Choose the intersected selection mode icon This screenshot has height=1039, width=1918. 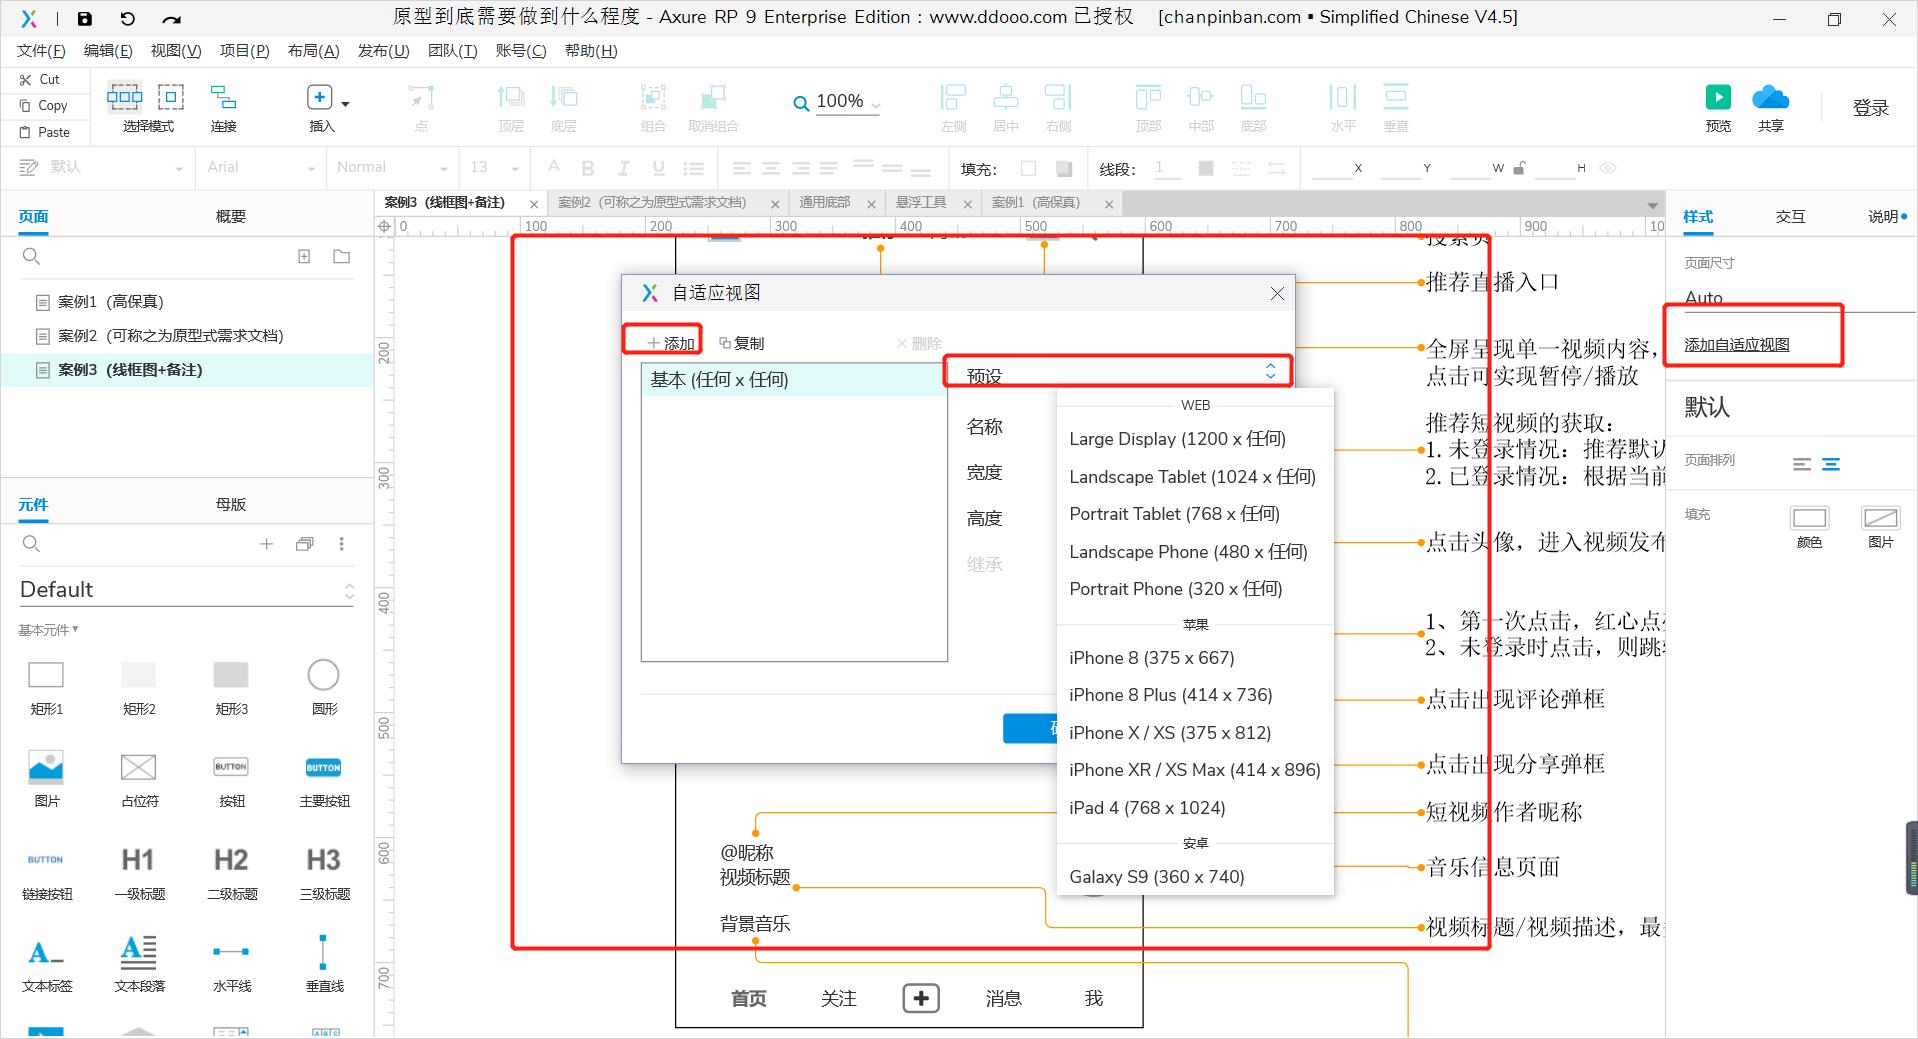124,97
